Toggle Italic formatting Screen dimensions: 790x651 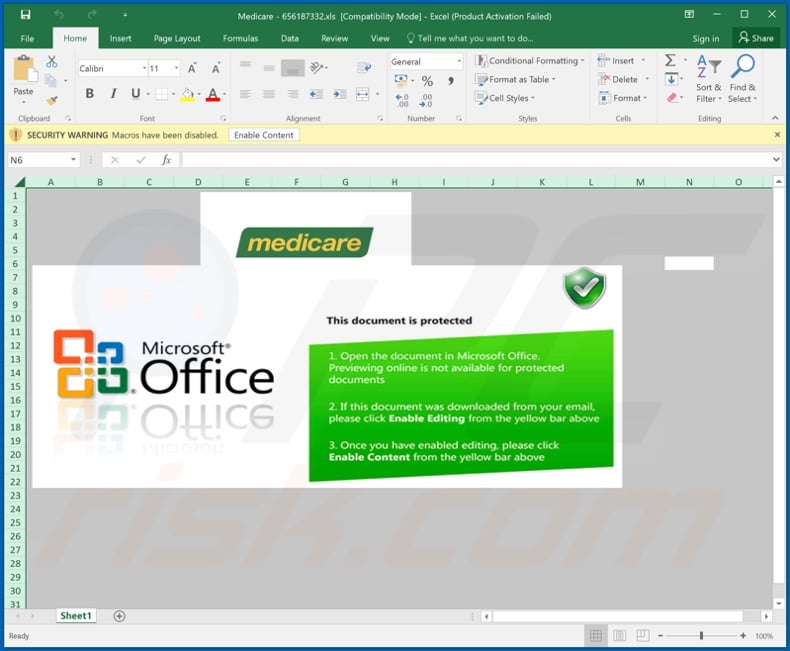pos(113,93)
